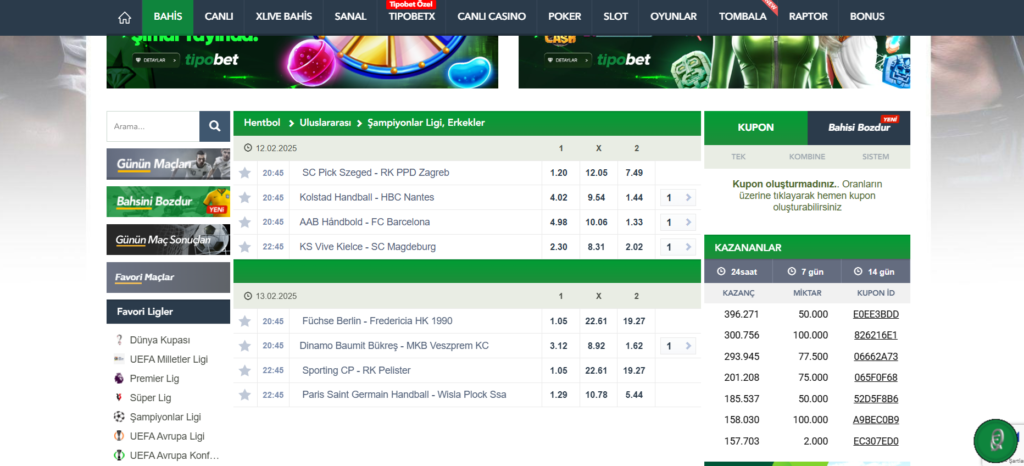Switch to the Bahisi Bozdur tab
1024x466 pixels.
pyautogui.click(x=859, y=128)
